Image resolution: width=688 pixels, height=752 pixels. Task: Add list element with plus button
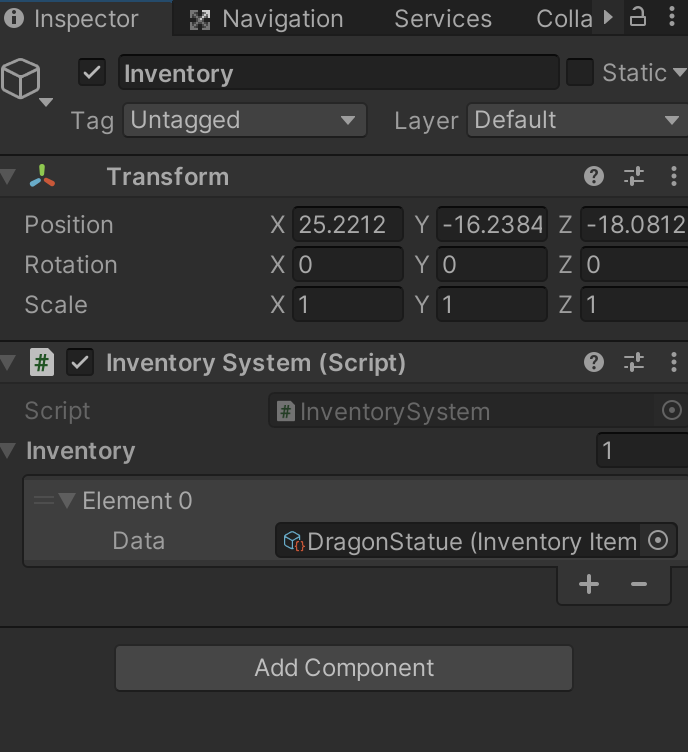(589, 584)
